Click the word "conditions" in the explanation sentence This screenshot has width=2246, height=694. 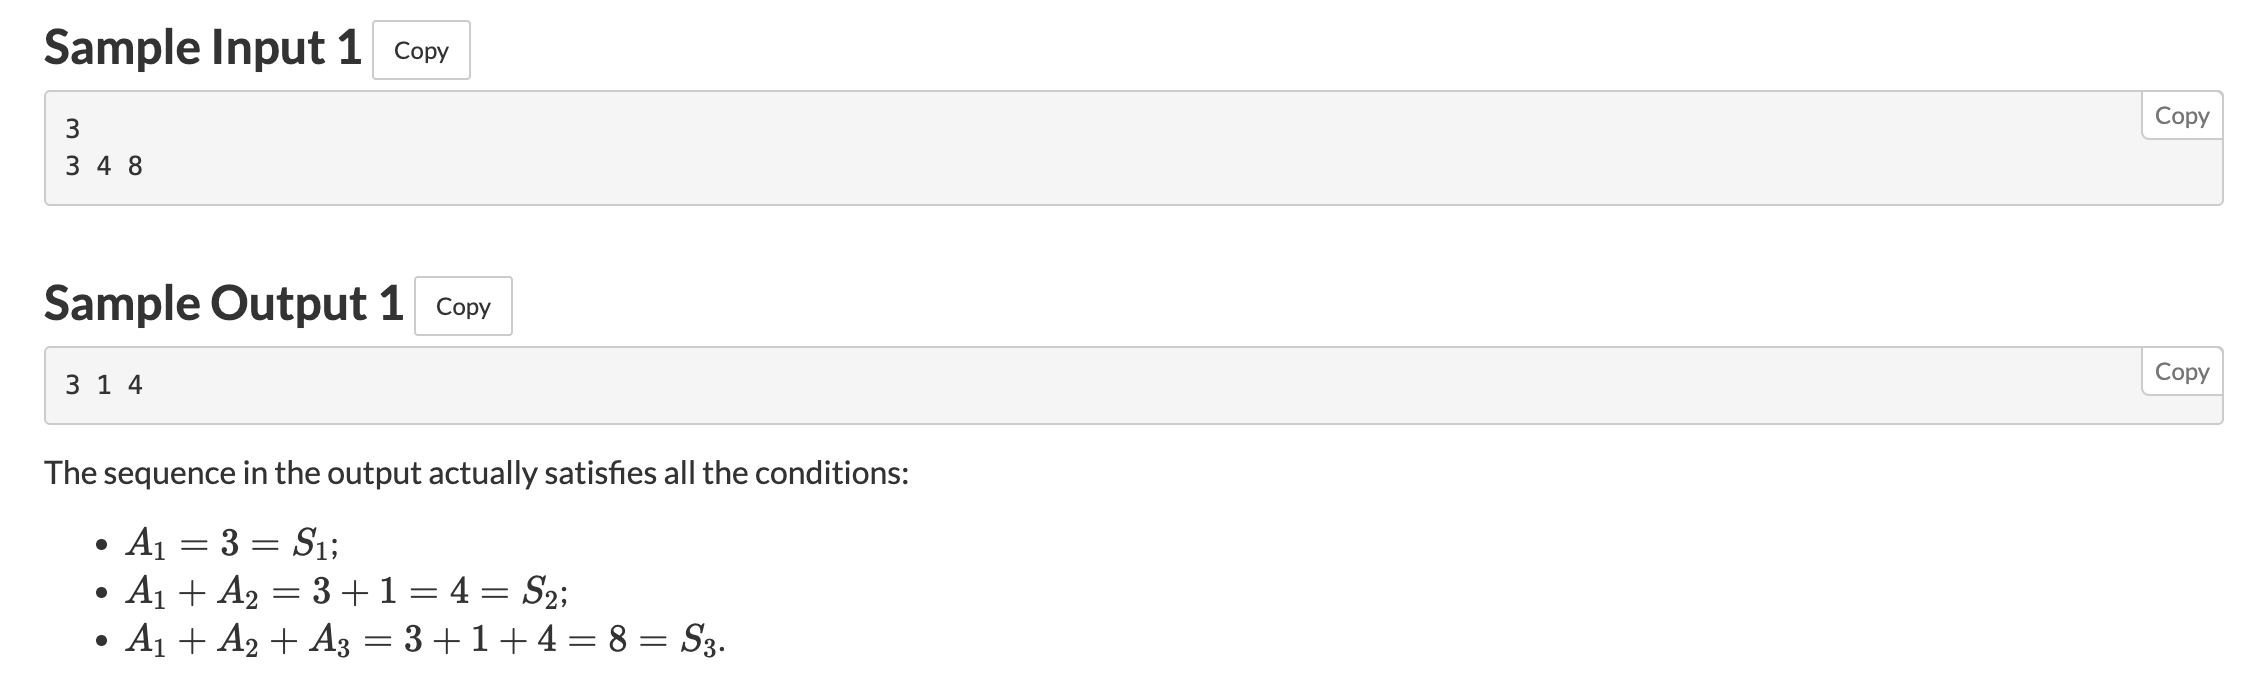pos(828,472)
